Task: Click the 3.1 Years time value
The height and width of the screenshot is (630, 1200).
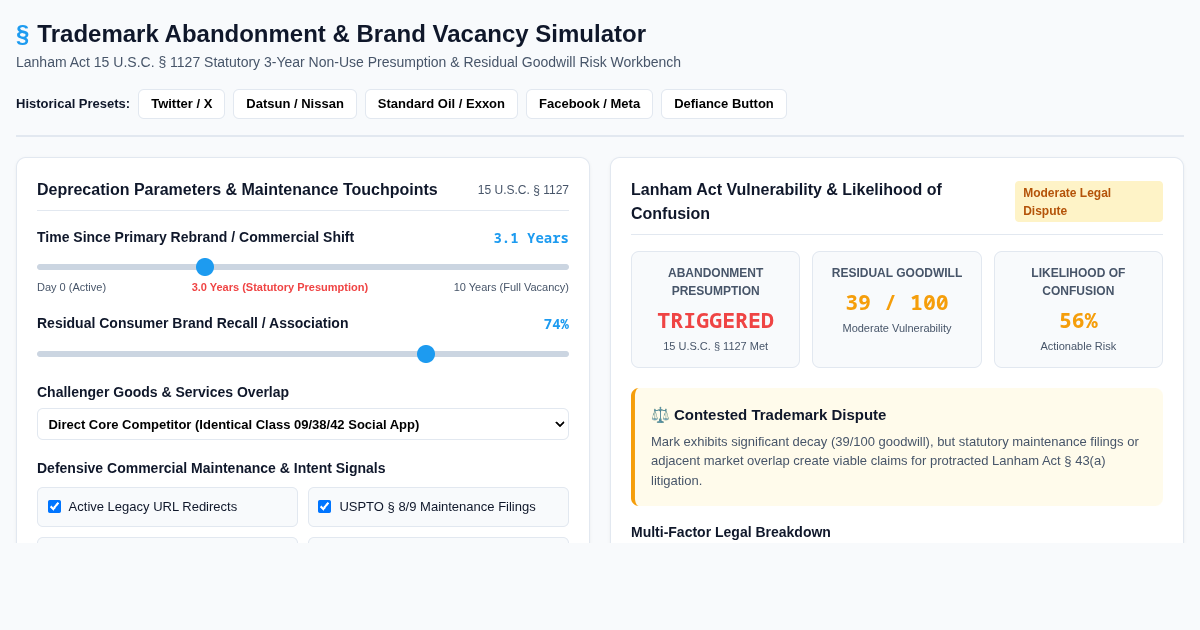Action: coord(531,238)
